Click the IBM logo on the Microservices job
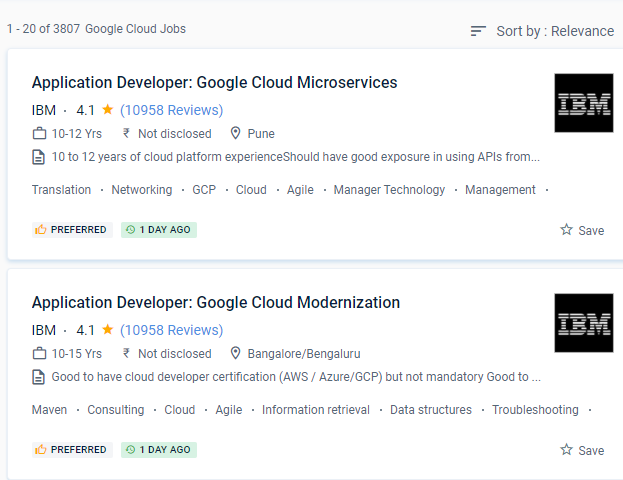Image resolution: width=623 pixels, height=480 pixels. point(583,103)
